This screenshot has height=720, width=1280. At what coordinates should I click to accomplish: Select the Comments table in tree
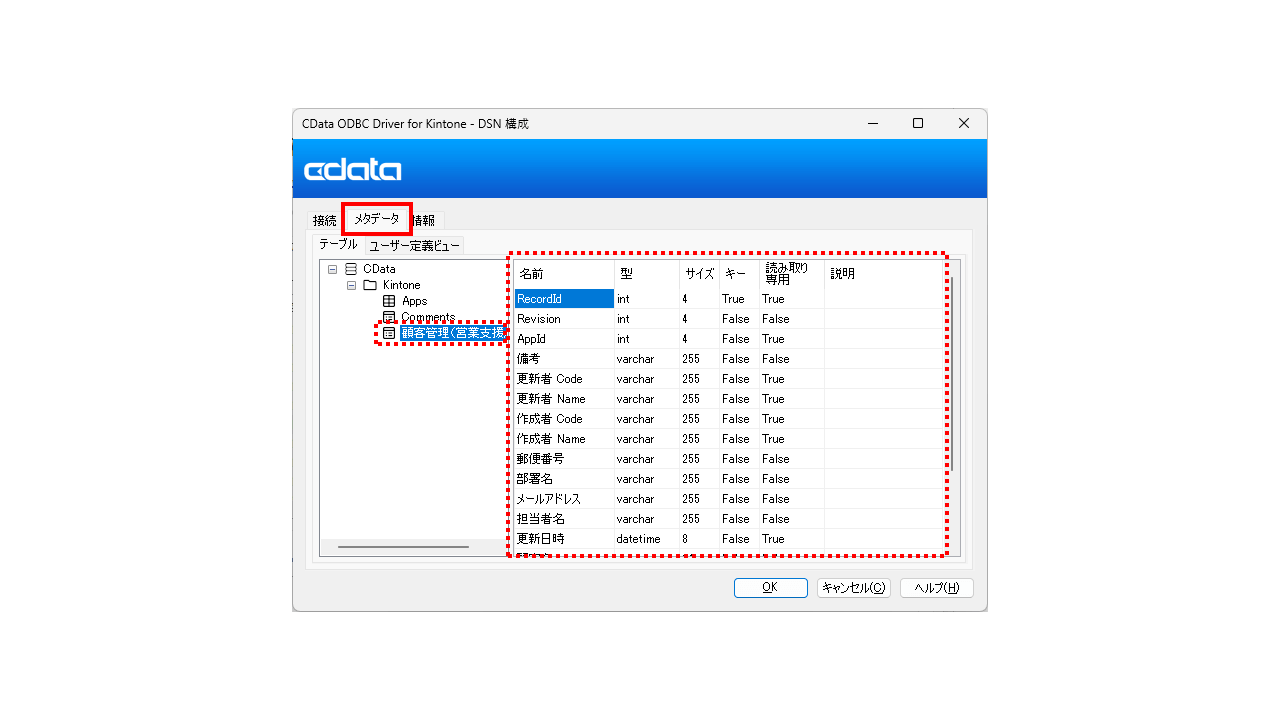(428, 317)
